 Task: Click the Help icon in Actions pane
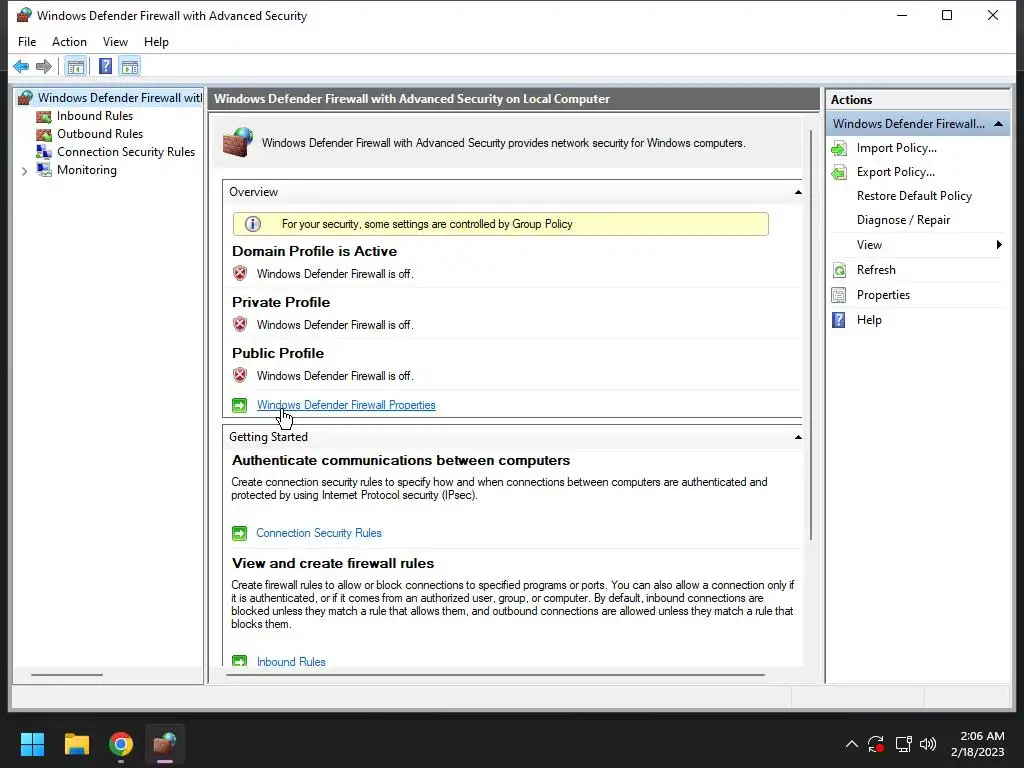839,320
